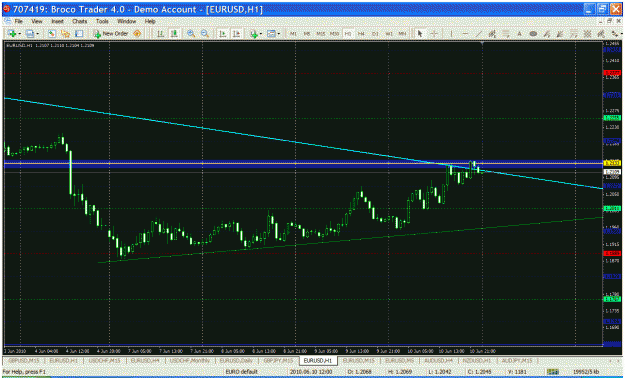The height and width of the screenshot is (378, 625).
Task: Select the Cursor arrow tool
Action: click(x=420, y=34)
